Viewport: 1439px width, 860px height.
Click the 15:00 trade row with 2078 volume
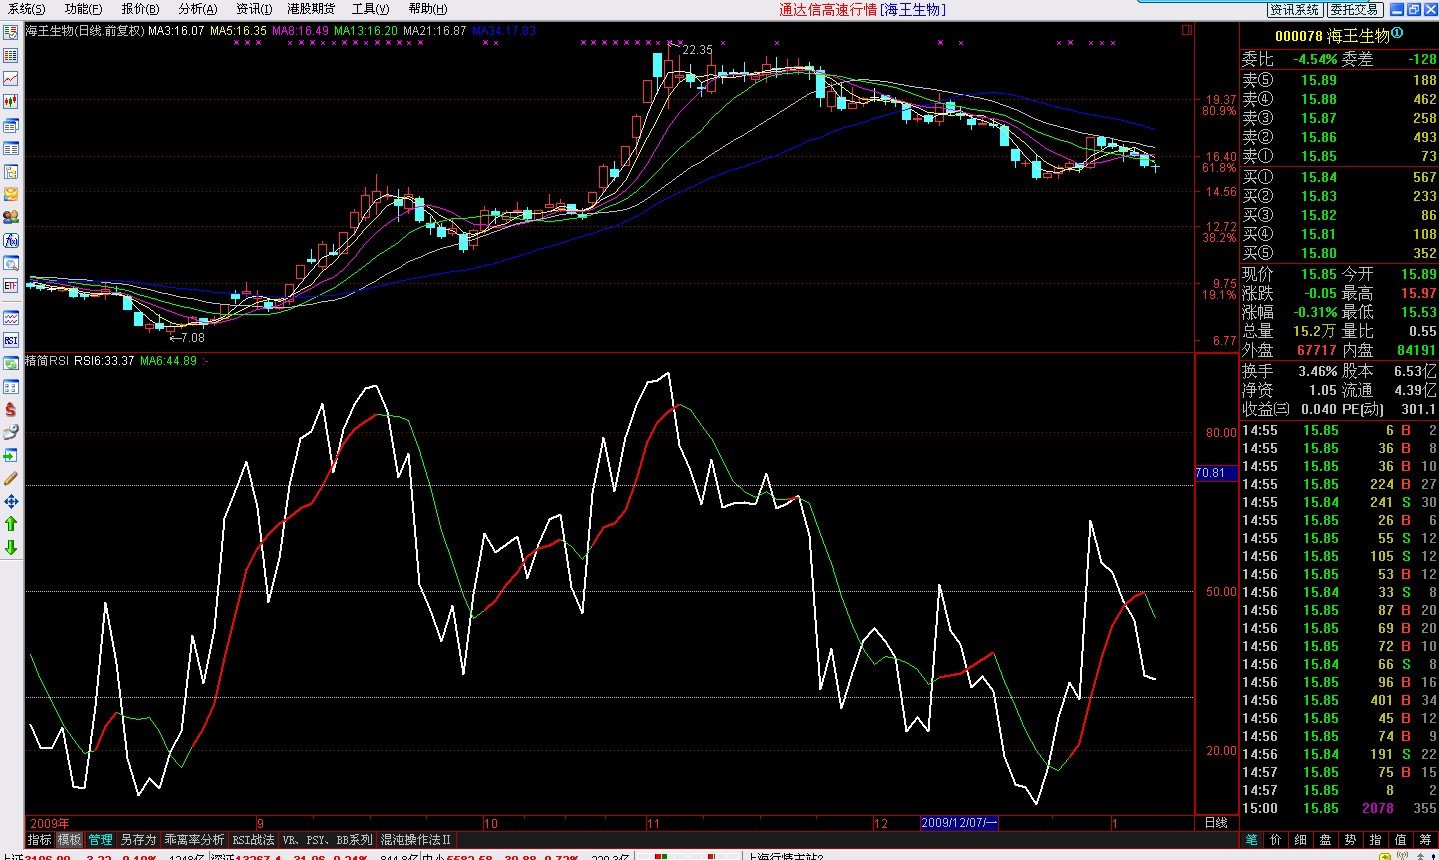coord(1339,808)
